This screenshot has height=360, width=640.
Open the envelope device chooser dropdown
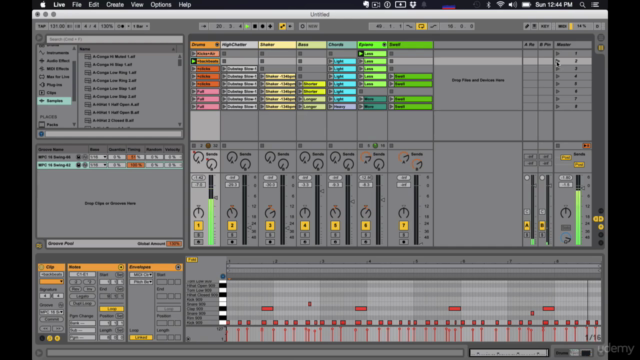(x=141, y=275)
